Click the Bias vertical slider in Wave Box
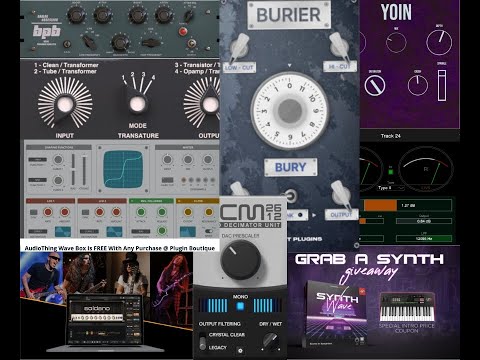 pos(73,170)
